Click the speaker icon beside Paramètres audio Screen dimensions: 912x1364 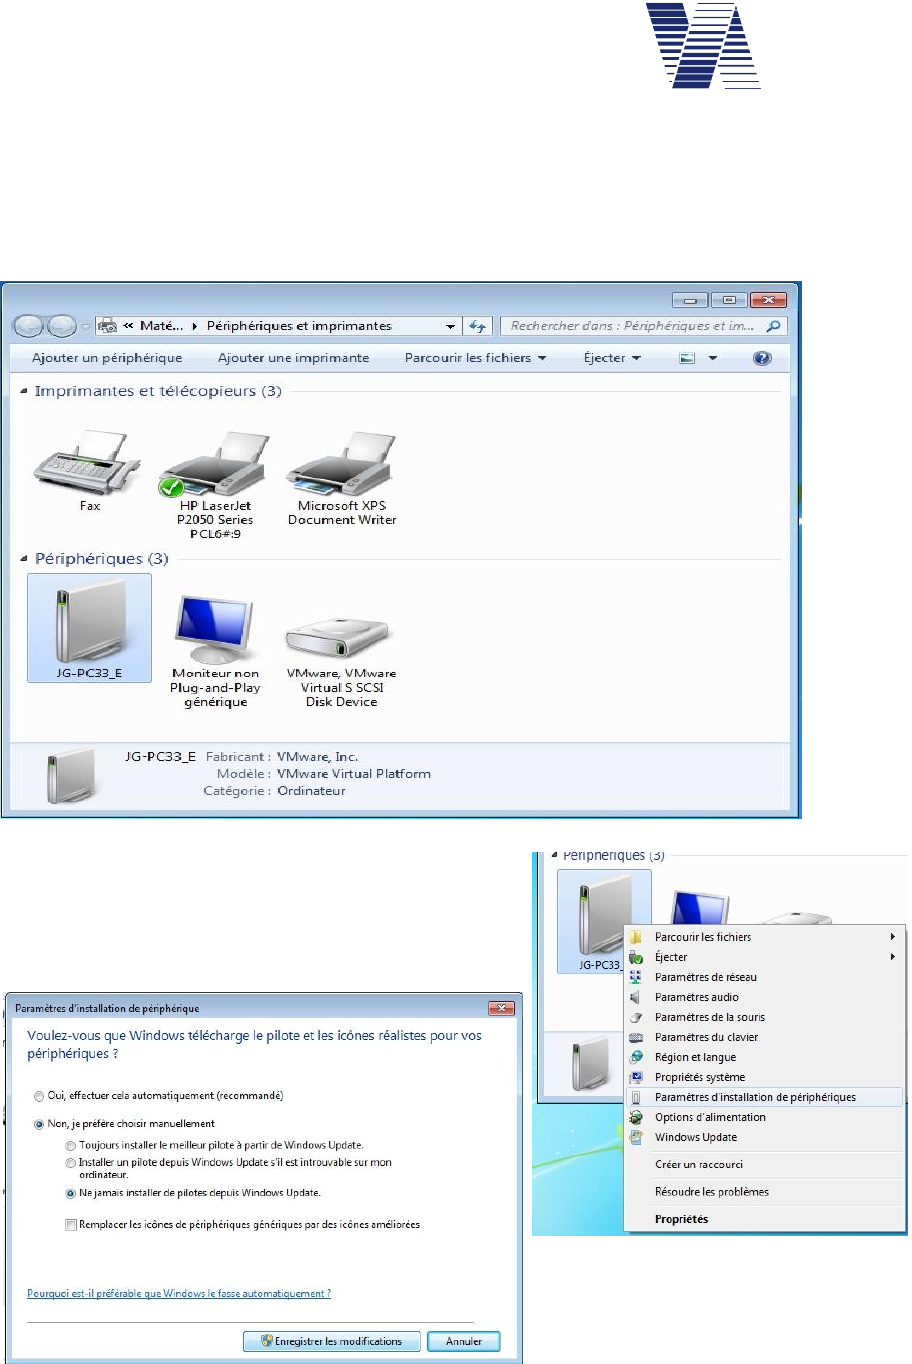point(635,997)
